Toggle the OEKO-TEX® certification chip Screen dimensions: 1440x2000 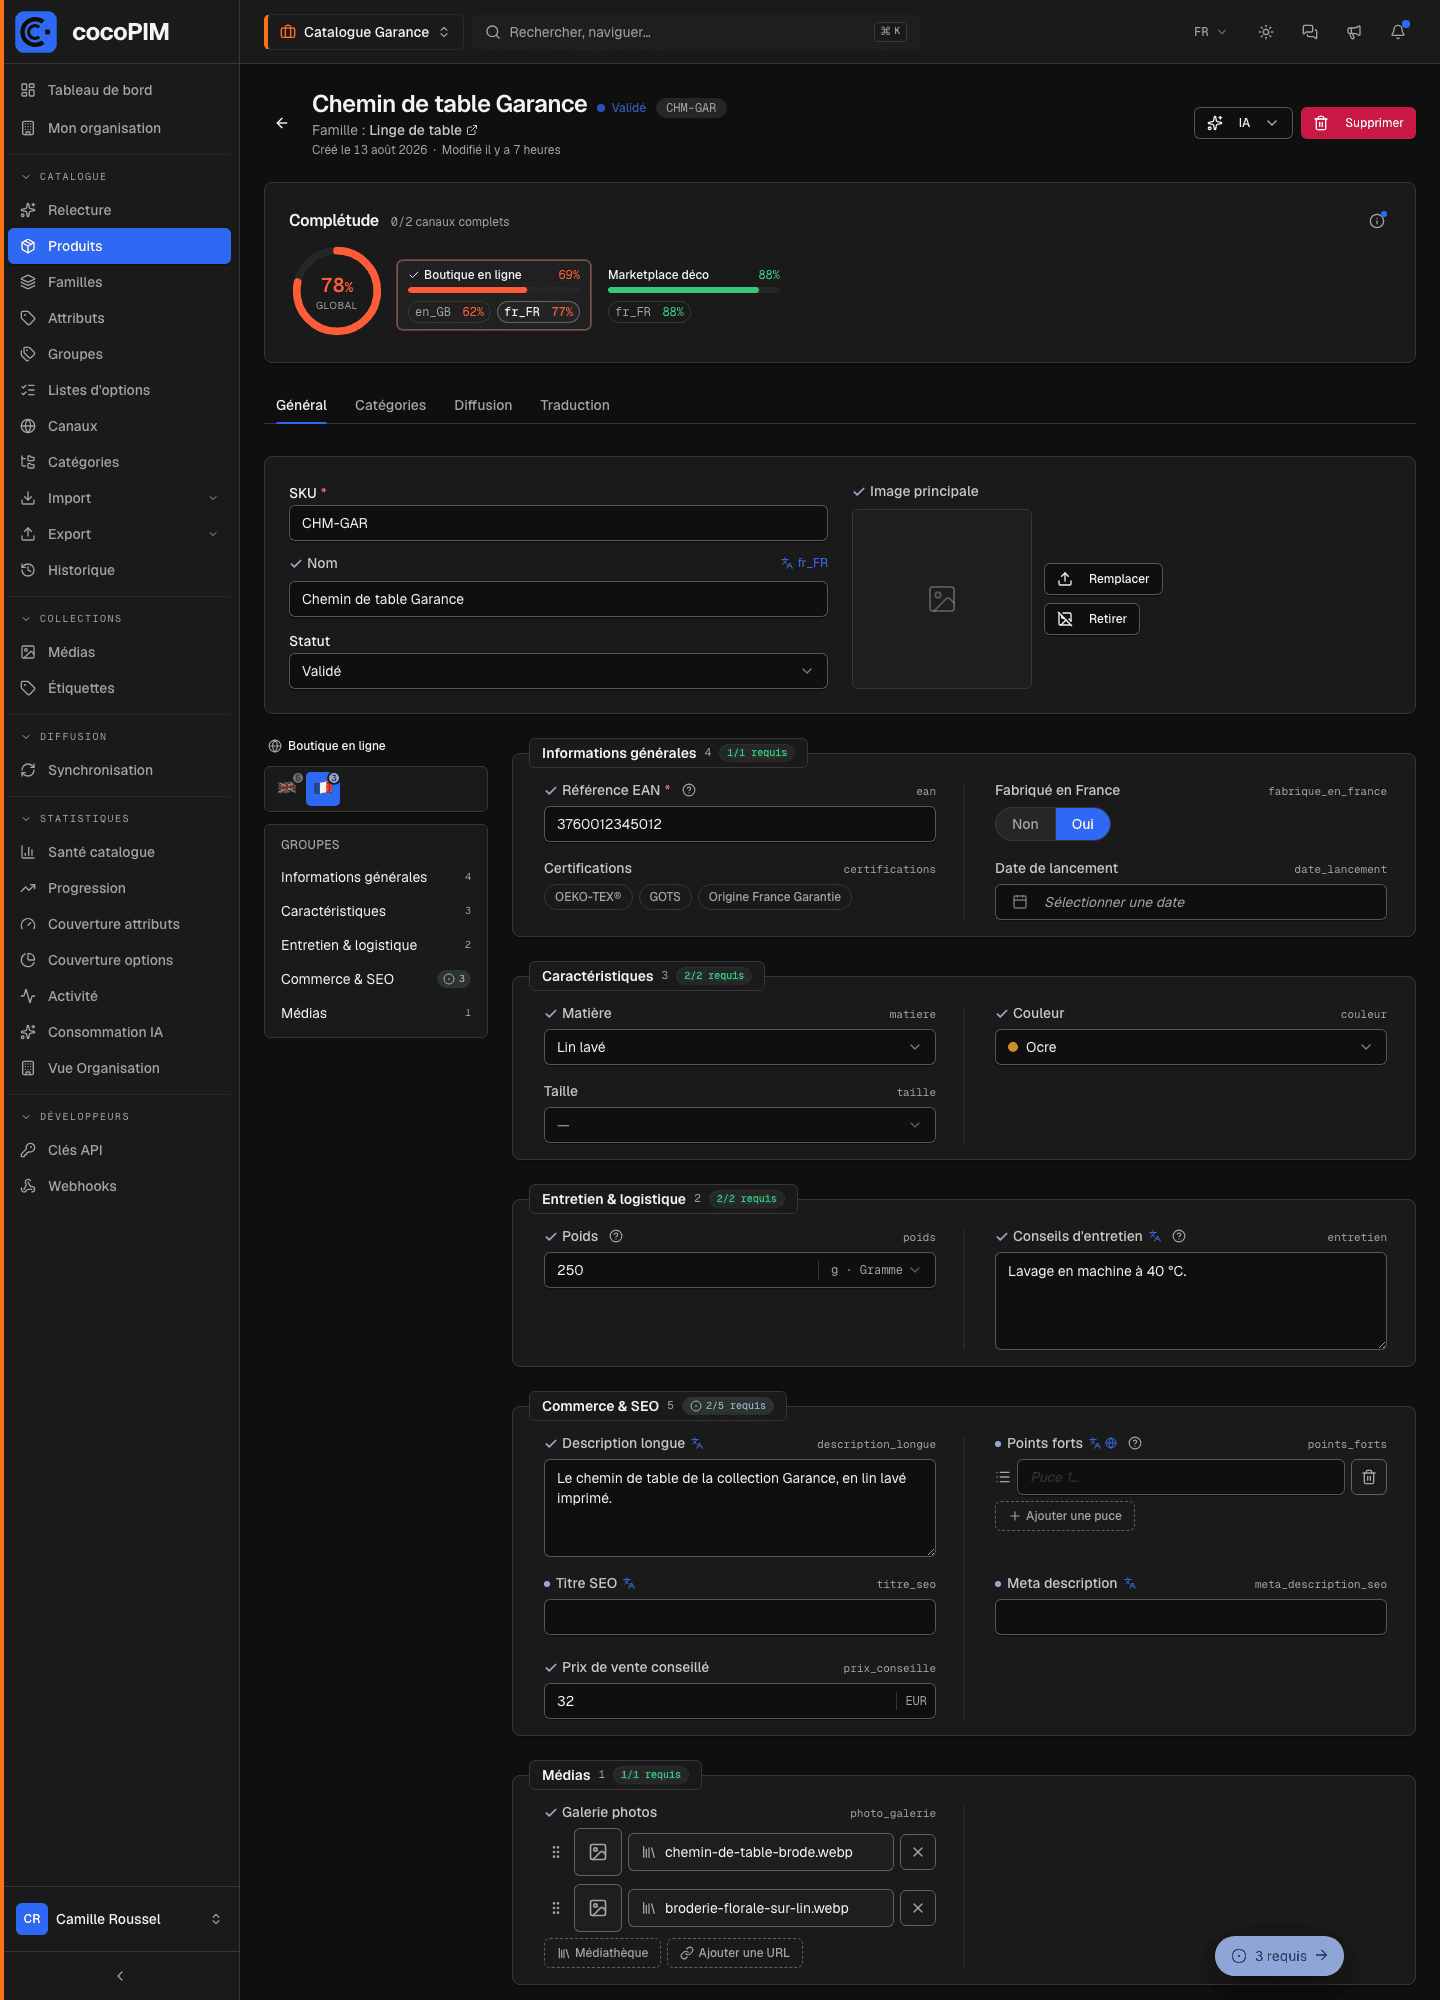pos(588,897)
